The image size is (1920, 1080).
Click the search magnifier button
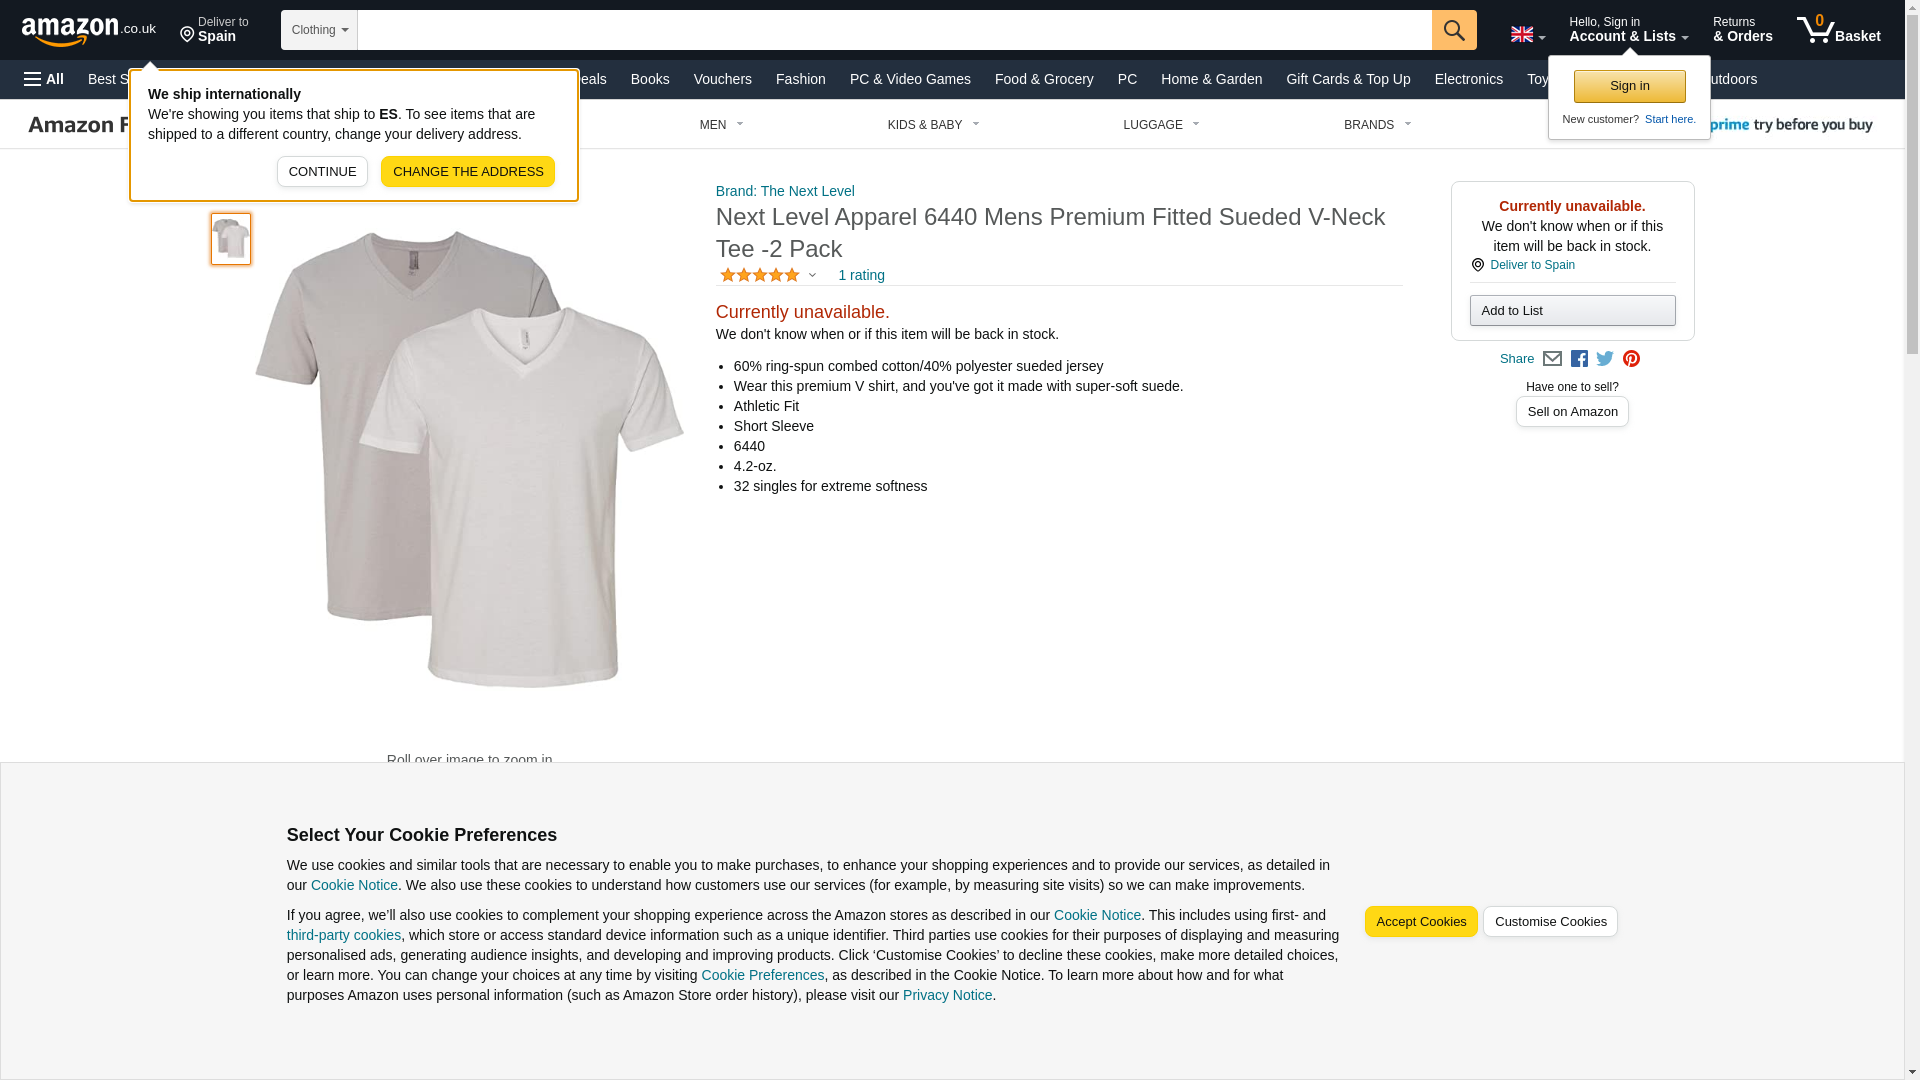(x=1453, y=30)
